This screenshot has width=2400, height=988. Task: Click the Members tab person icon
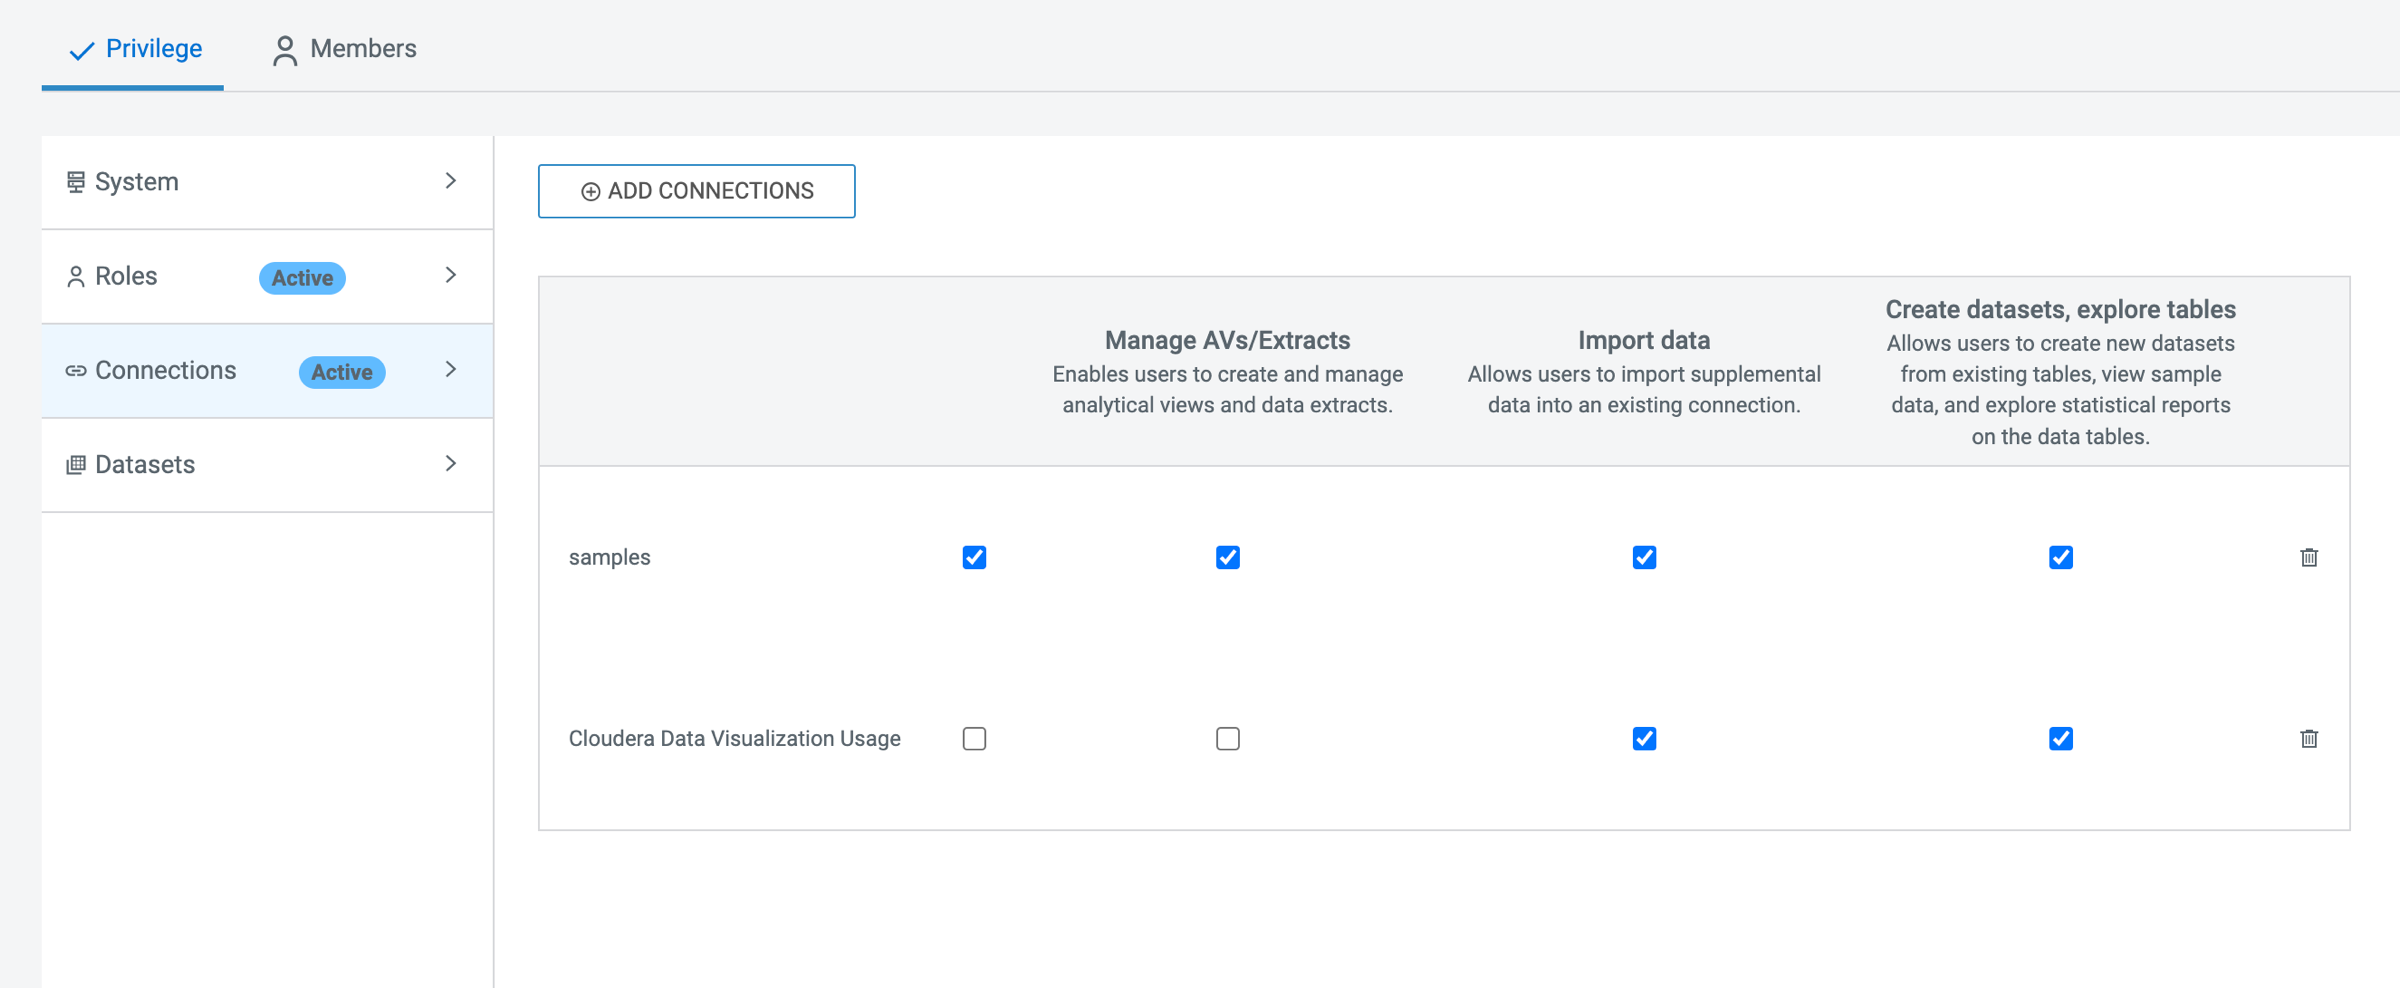click(x=285, y=50)
